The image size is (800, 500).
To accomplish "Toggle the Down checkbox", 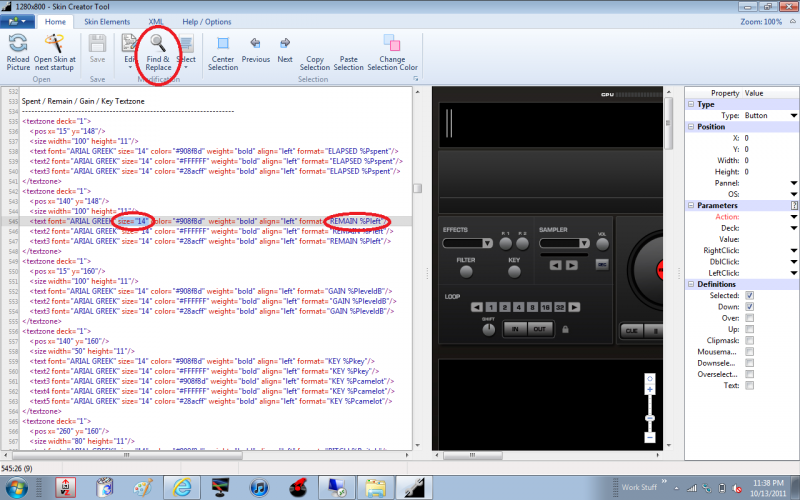I will point(749,307).
